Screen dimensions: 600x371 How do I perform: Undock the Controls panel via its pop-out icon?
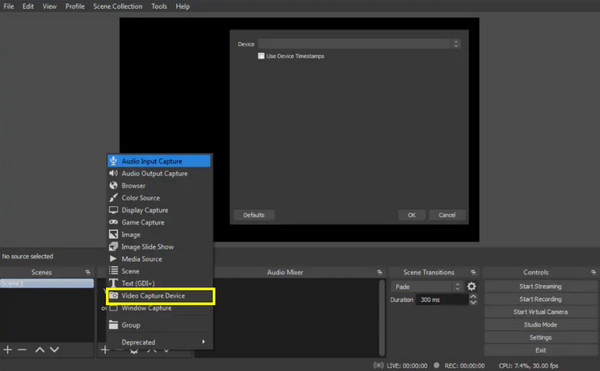tap(593, 272)
